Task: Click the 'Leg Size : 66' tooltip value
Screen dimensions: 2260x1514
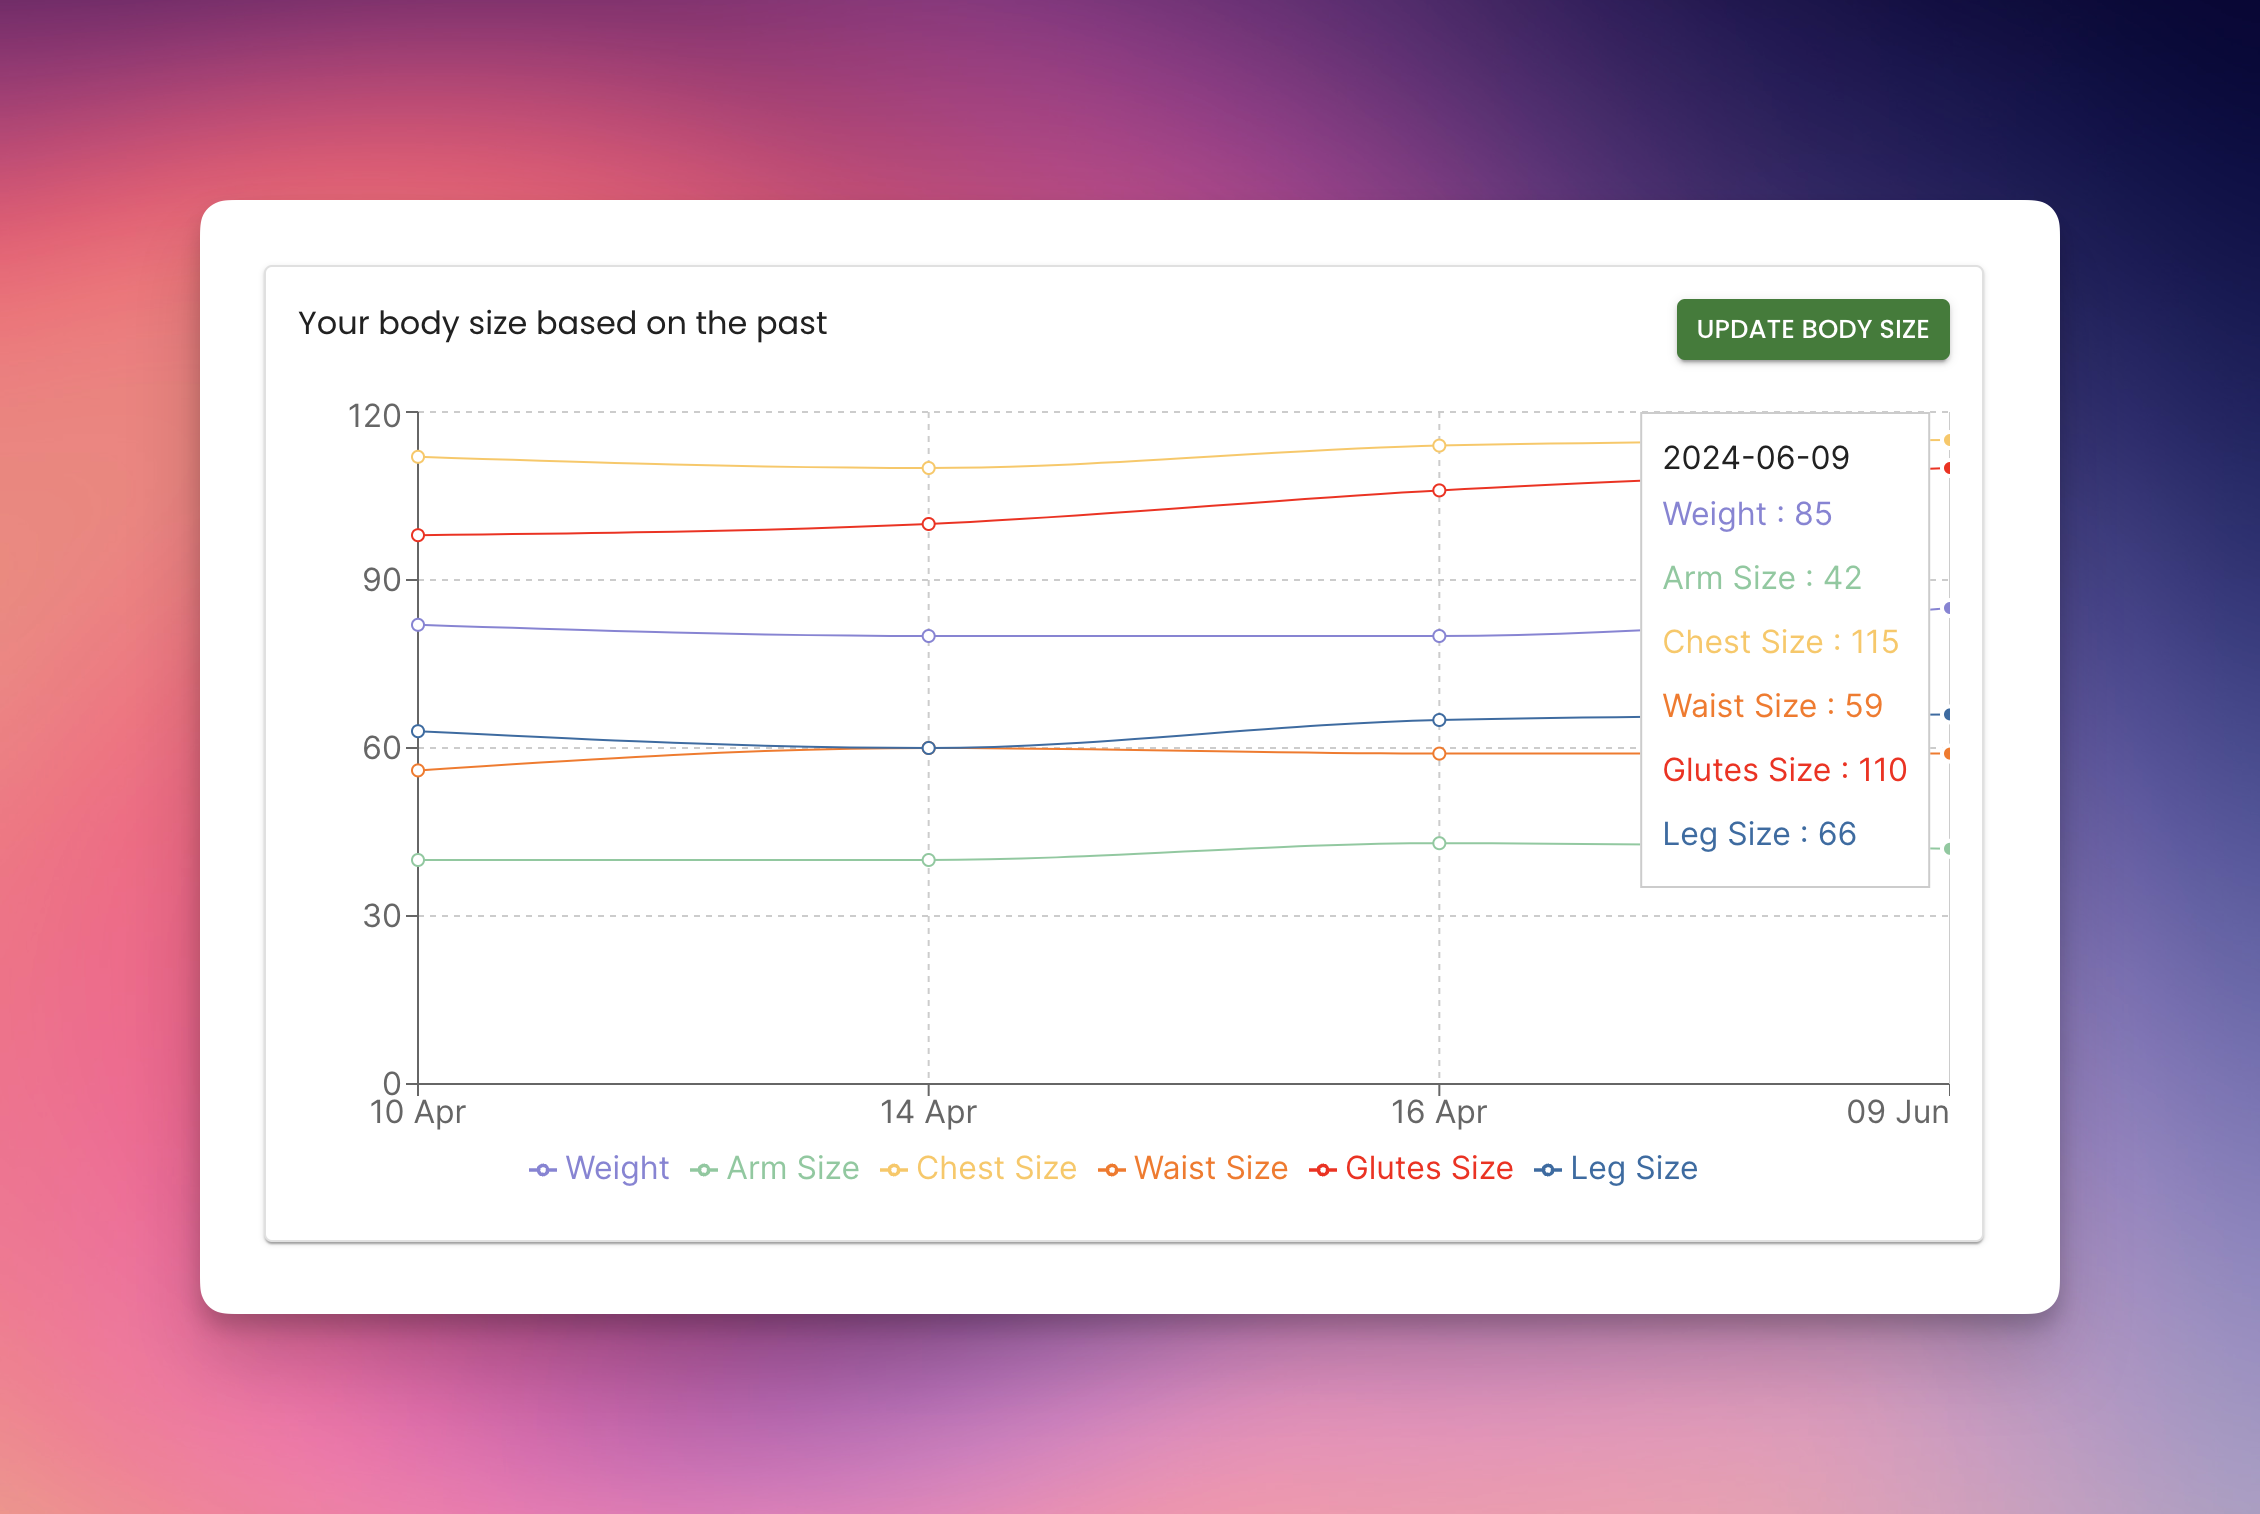Action: tap(1759, 834)
